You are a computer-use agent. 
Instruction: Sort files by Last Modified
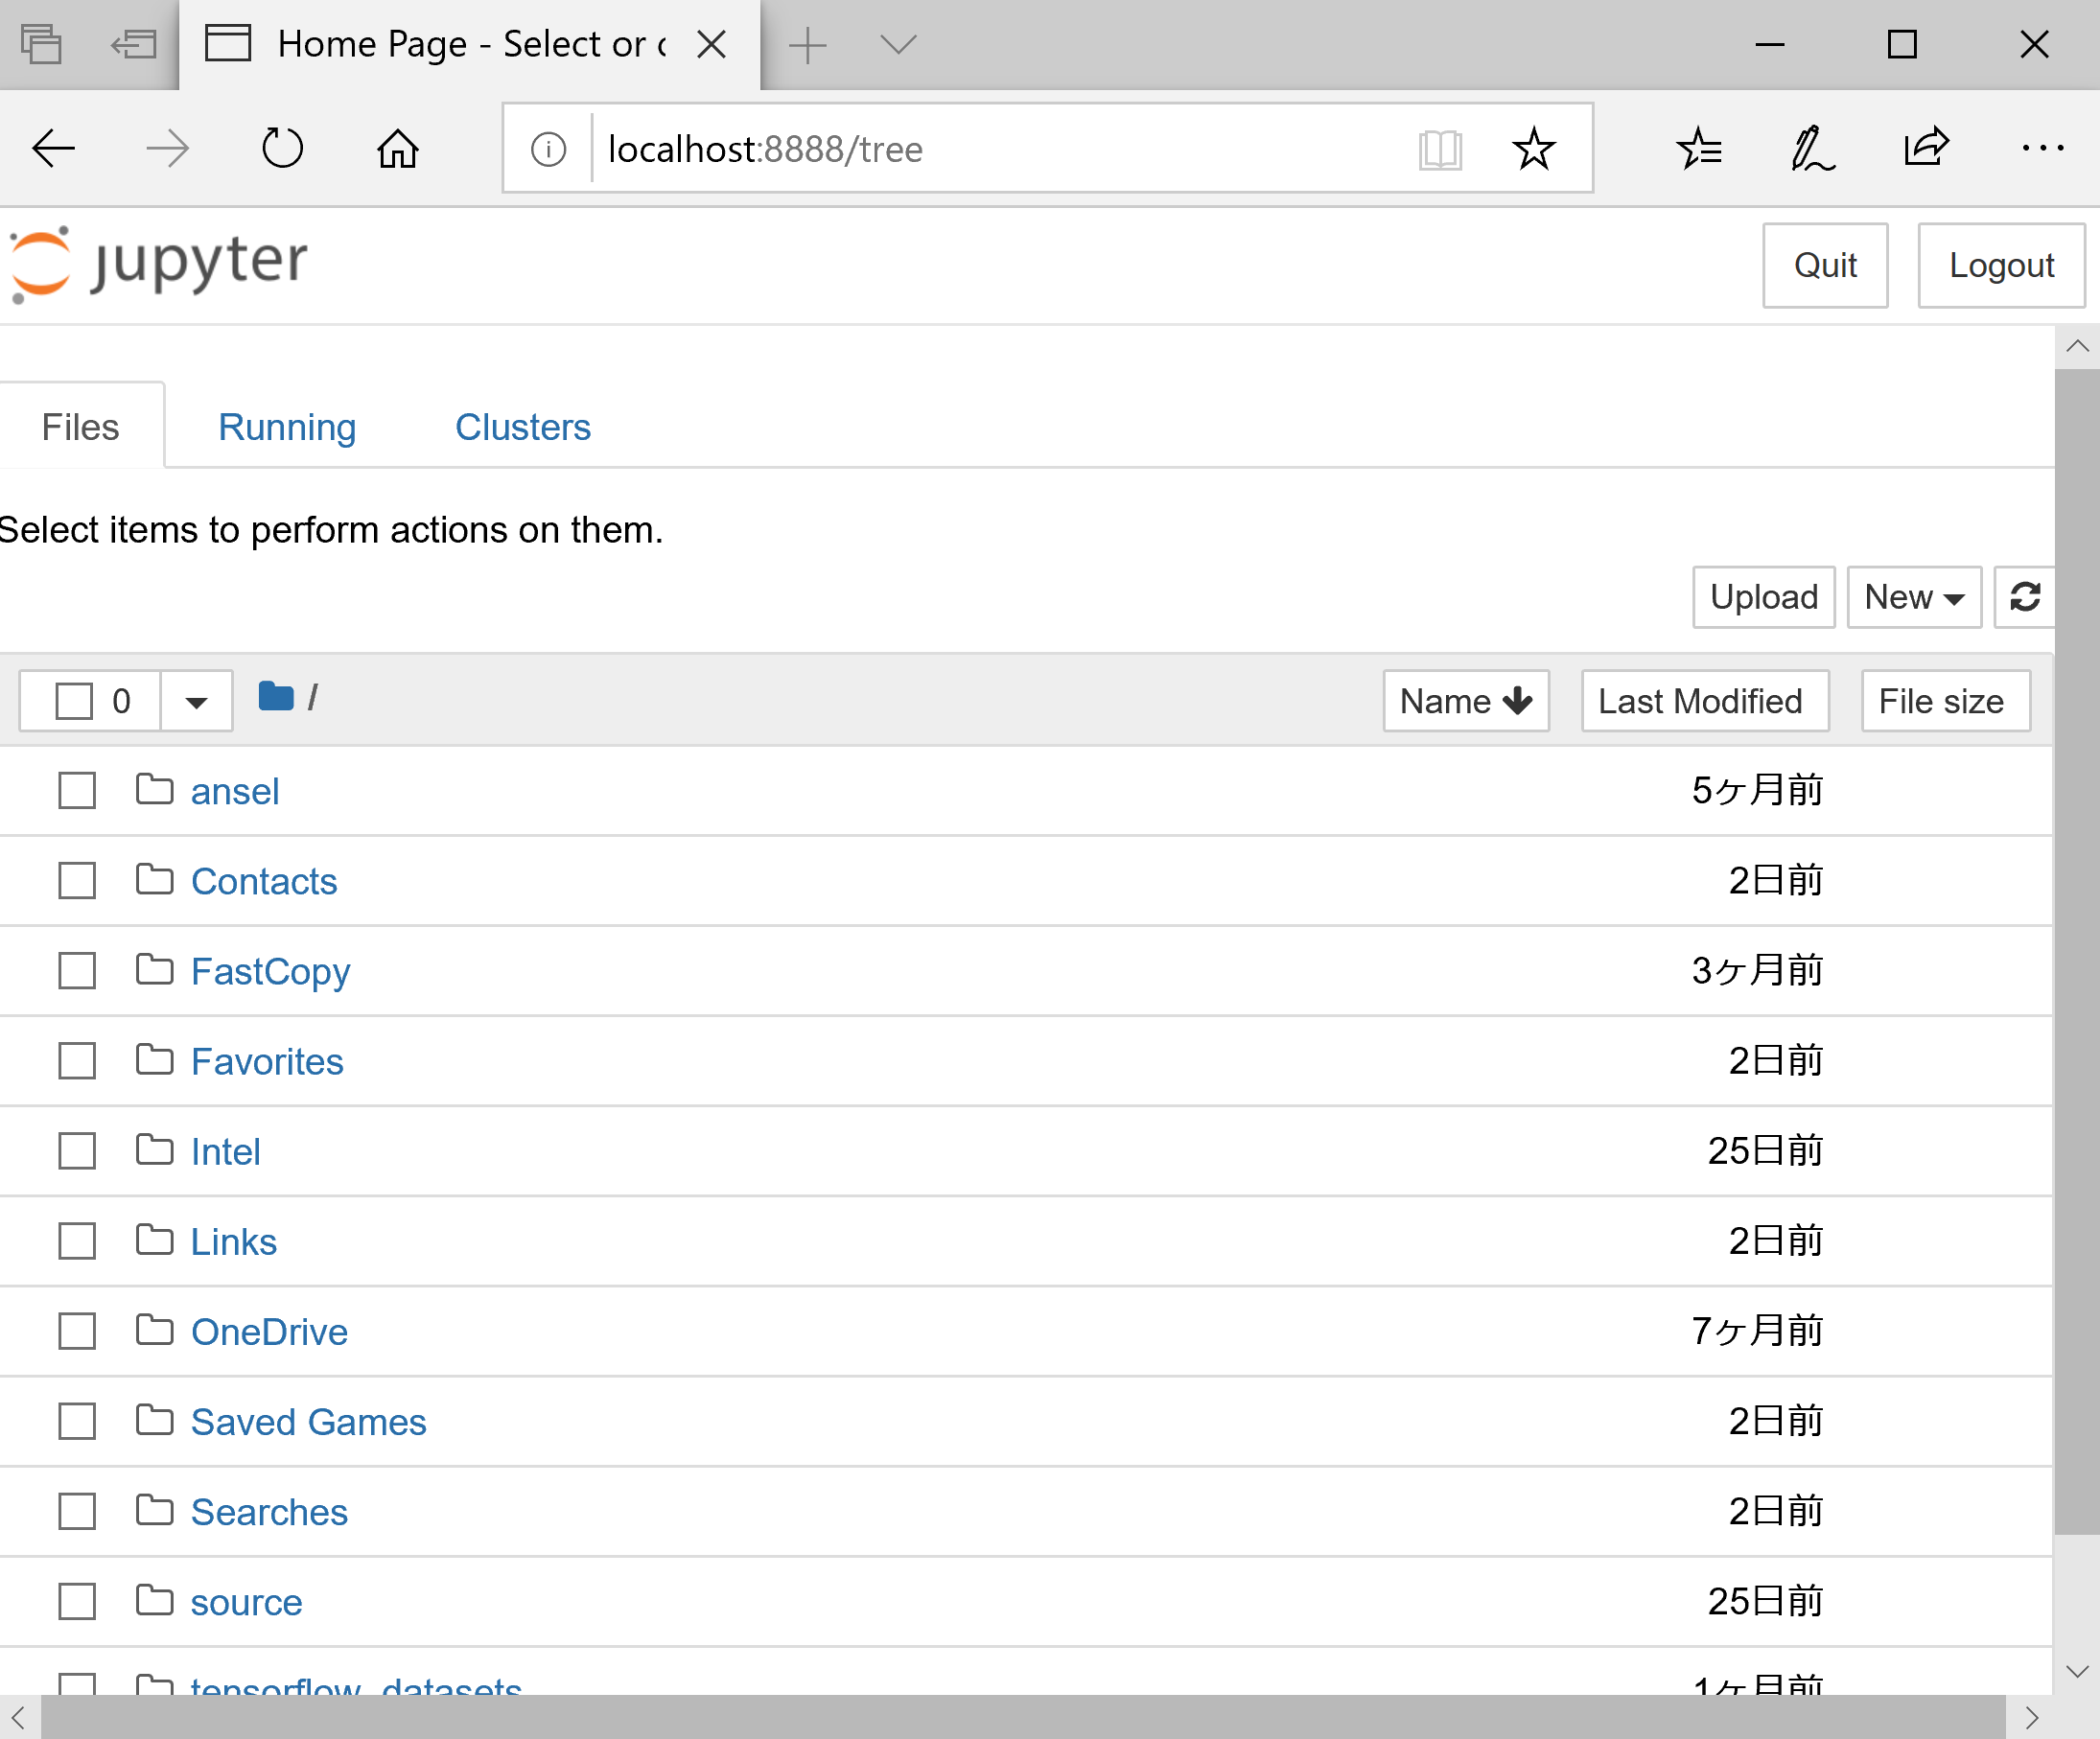pyautogui.click(x=1705, y=701)
